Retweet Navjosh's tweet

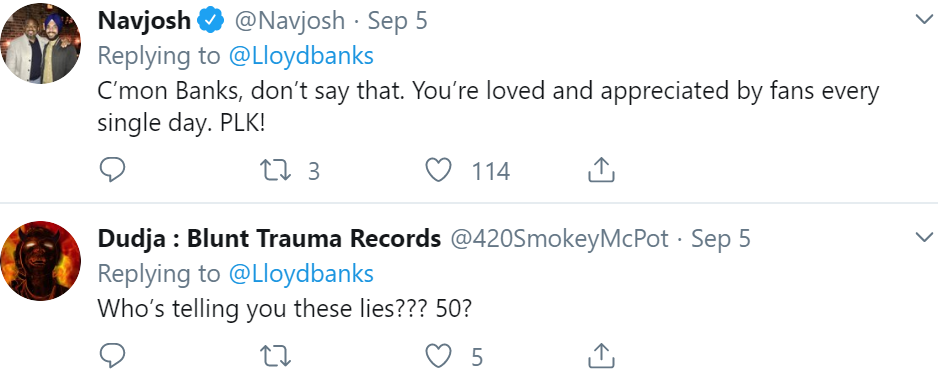(x=276, y=171)
